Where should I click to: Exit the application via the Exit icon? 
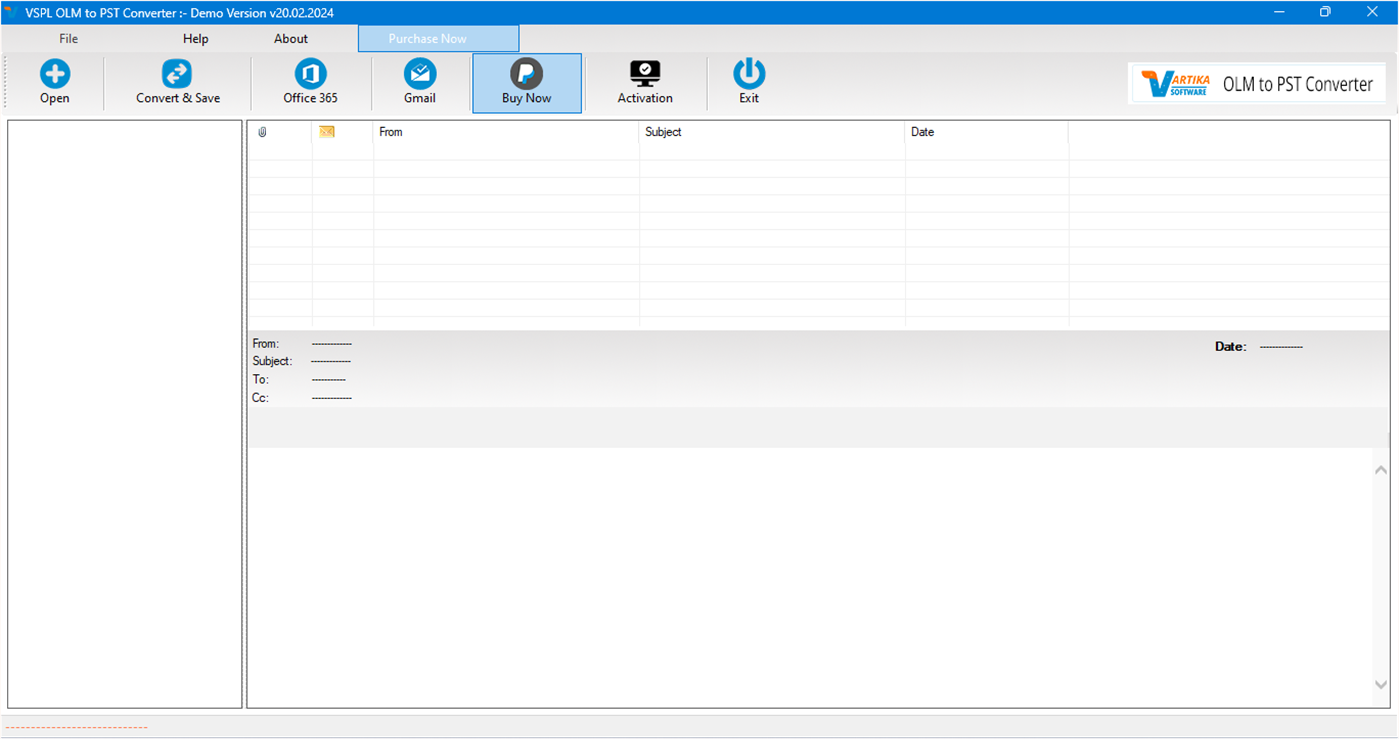pos(749,82)
